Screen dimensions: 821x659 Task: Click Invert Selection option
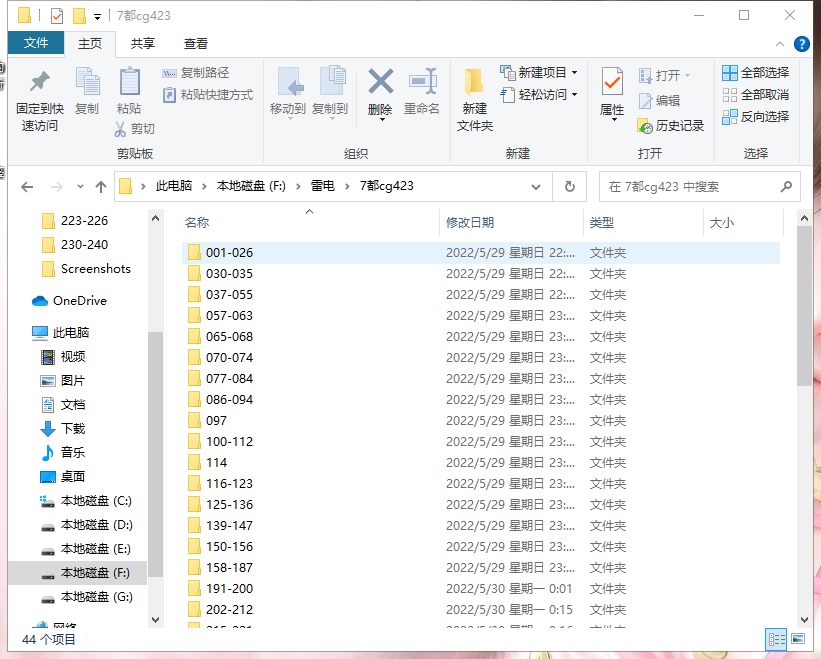click(755, 116)
